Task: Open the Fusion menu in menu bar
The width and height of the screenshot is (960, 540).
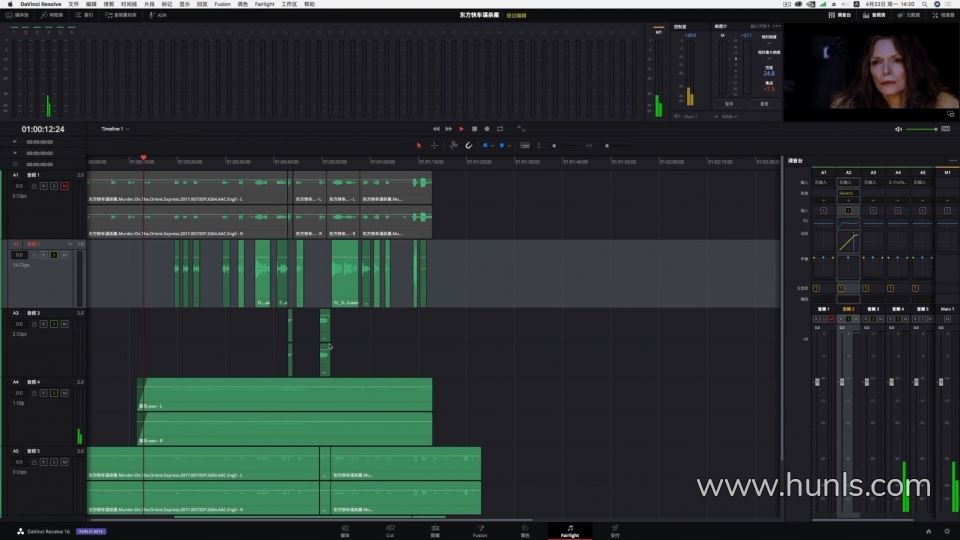Action: [x=222, y=4]
